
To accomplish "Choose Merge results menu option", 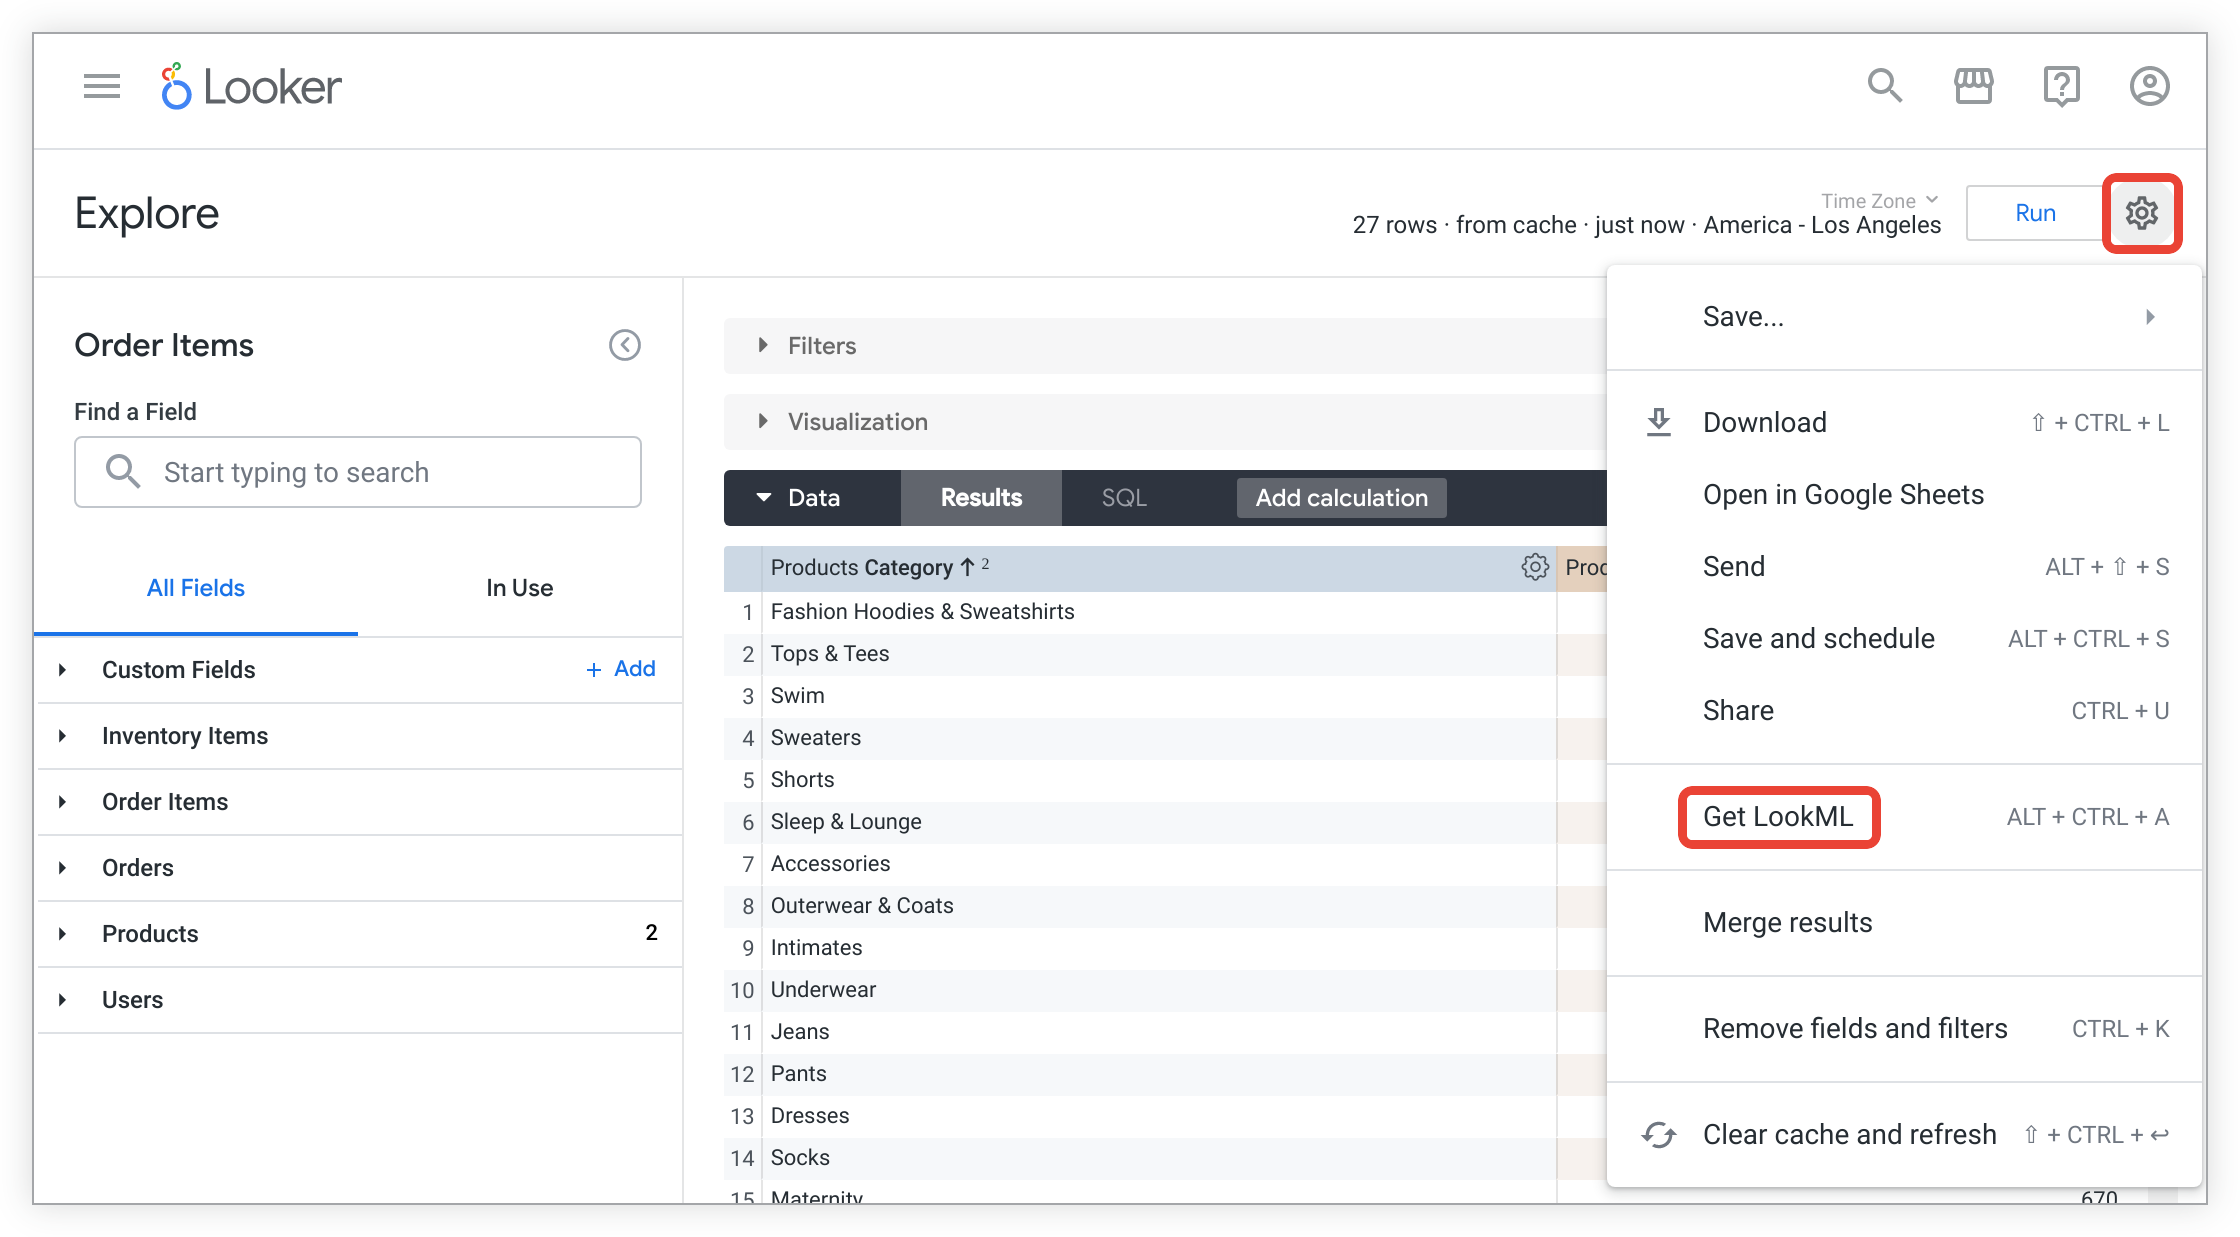I will pyautogui.click(x=1787, y=922).
